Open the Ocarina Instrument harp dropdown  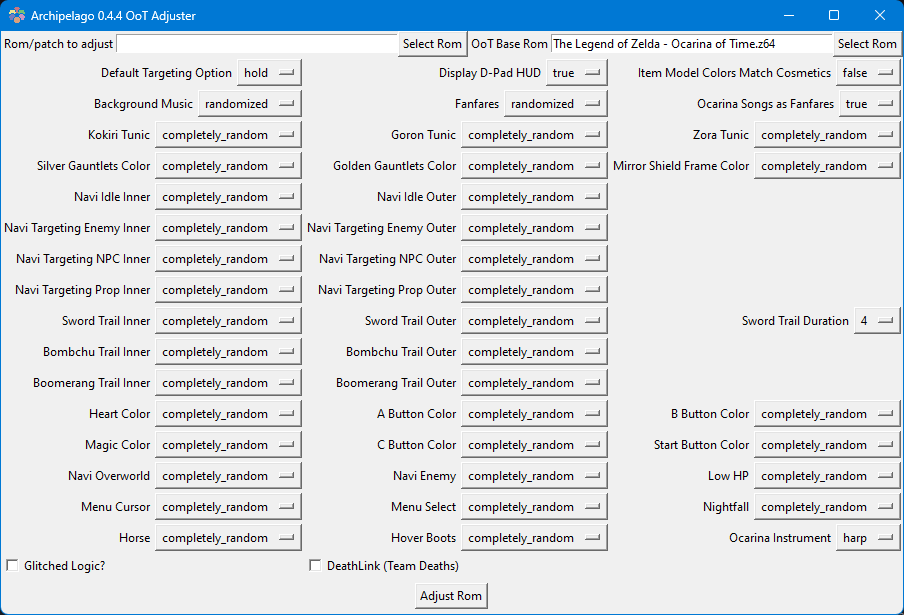(x=868, y=538)
